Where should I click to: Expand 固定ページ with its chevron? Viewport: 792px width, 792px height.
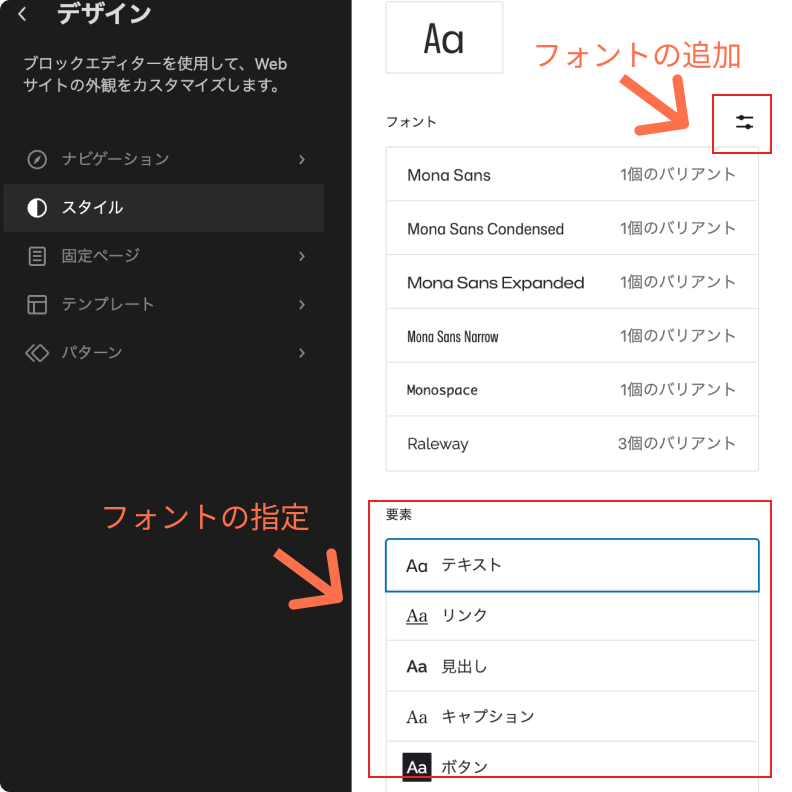[x=302, y=256]
